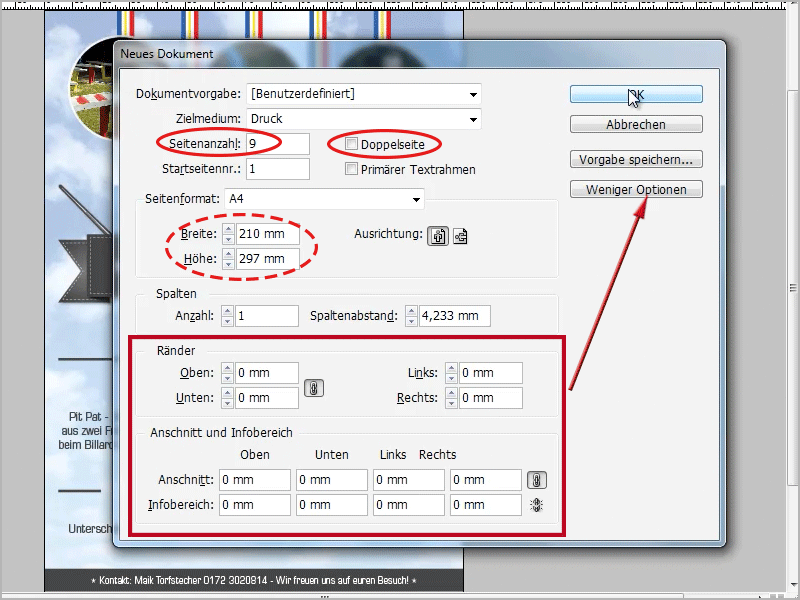This screenshot has height=600, width=800.
Task: Toggle the Infobereich chain link icon
Action: (536, 505)
